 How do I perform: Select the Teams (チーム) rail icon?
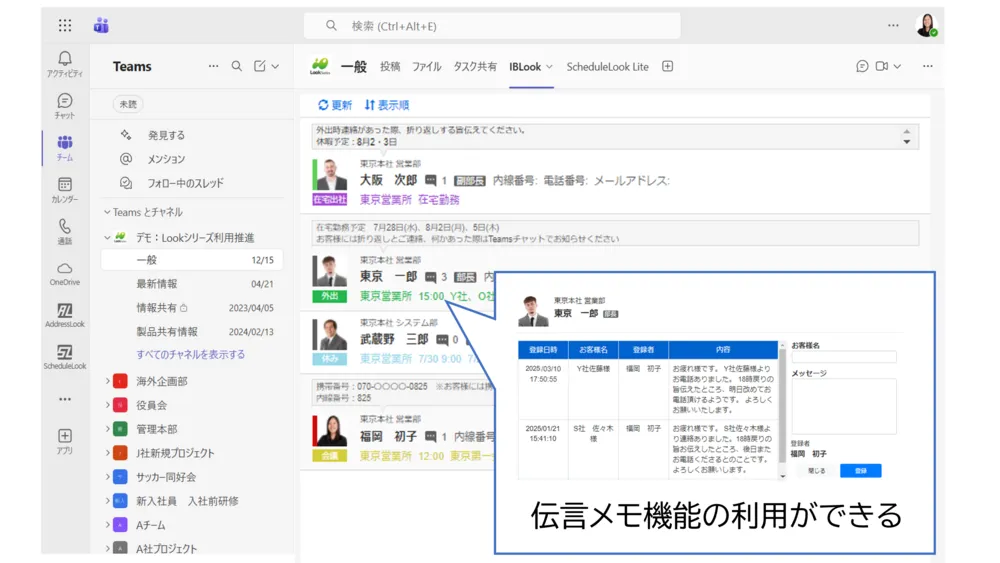(x=64, y=148)
